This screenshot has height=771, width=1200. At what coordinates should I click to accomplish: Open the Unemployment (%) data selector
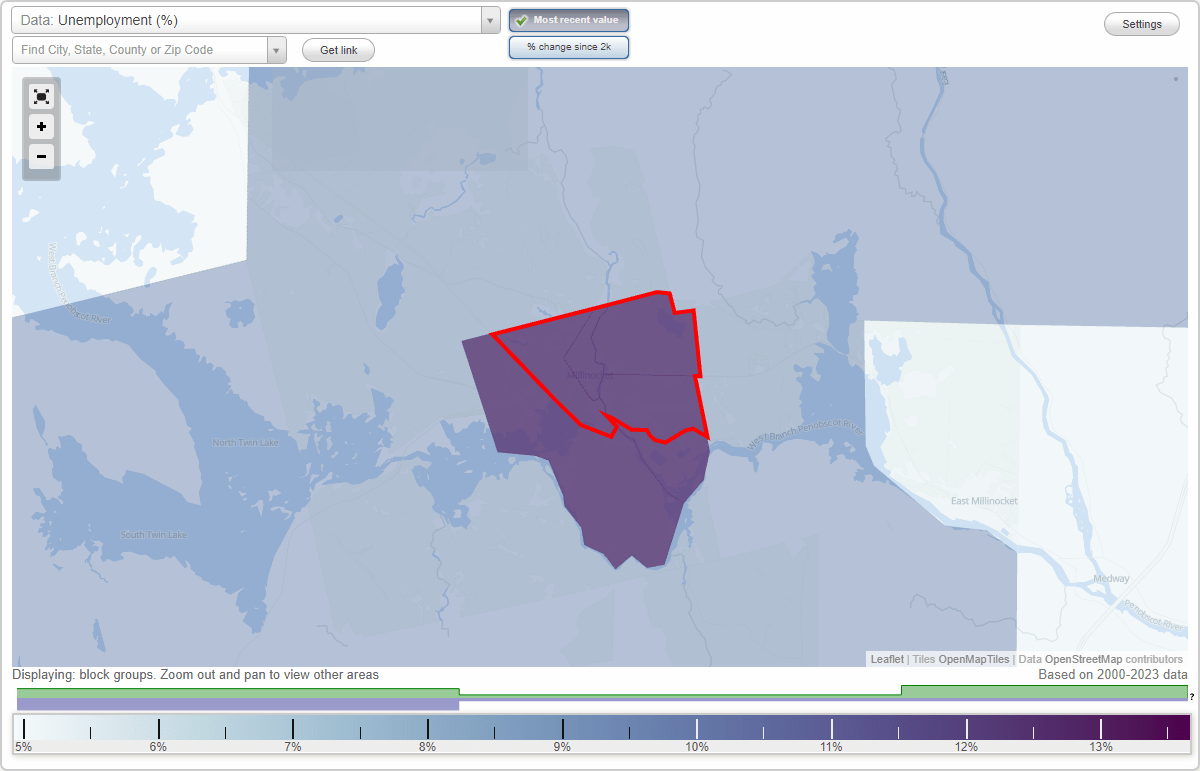click(250, 19)
